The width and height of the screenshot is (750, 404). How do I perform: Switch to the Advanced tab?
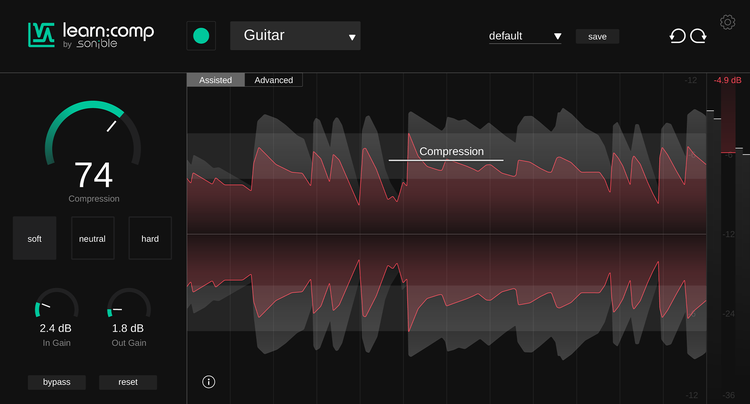[x=274, y=80]
